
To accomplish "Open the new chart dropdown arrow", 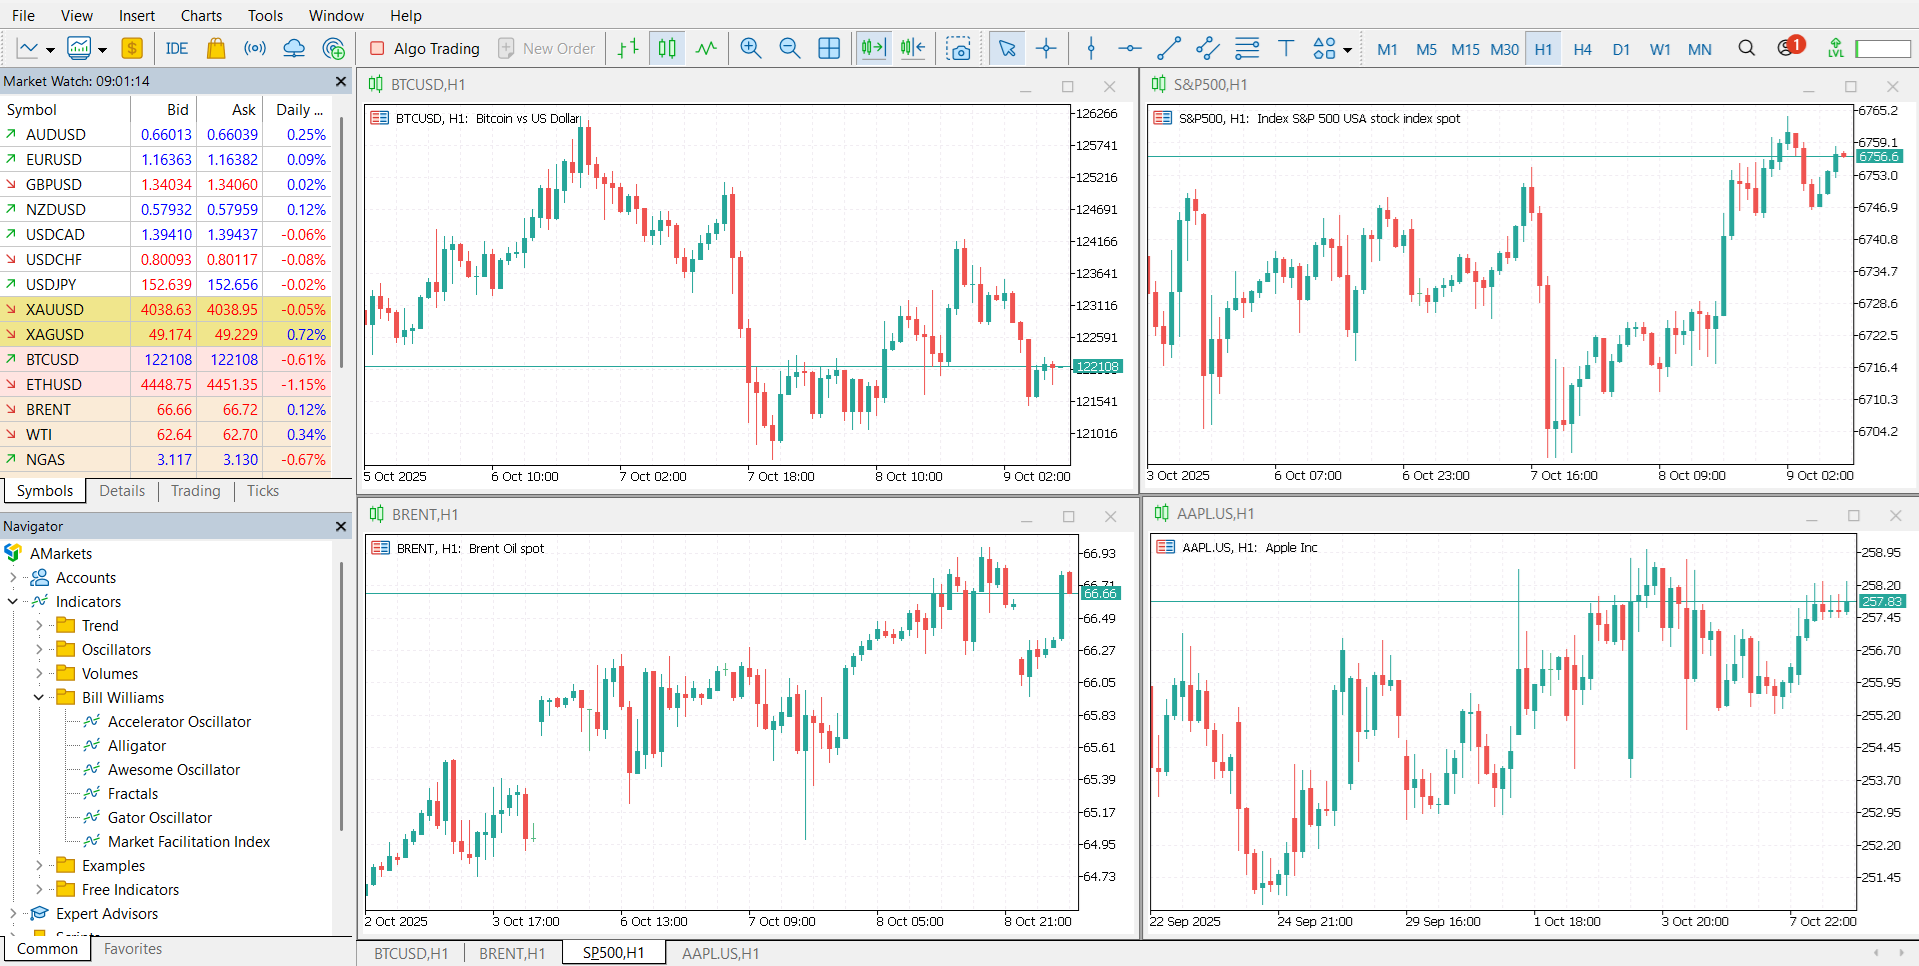I will click(x=50, y=49).
